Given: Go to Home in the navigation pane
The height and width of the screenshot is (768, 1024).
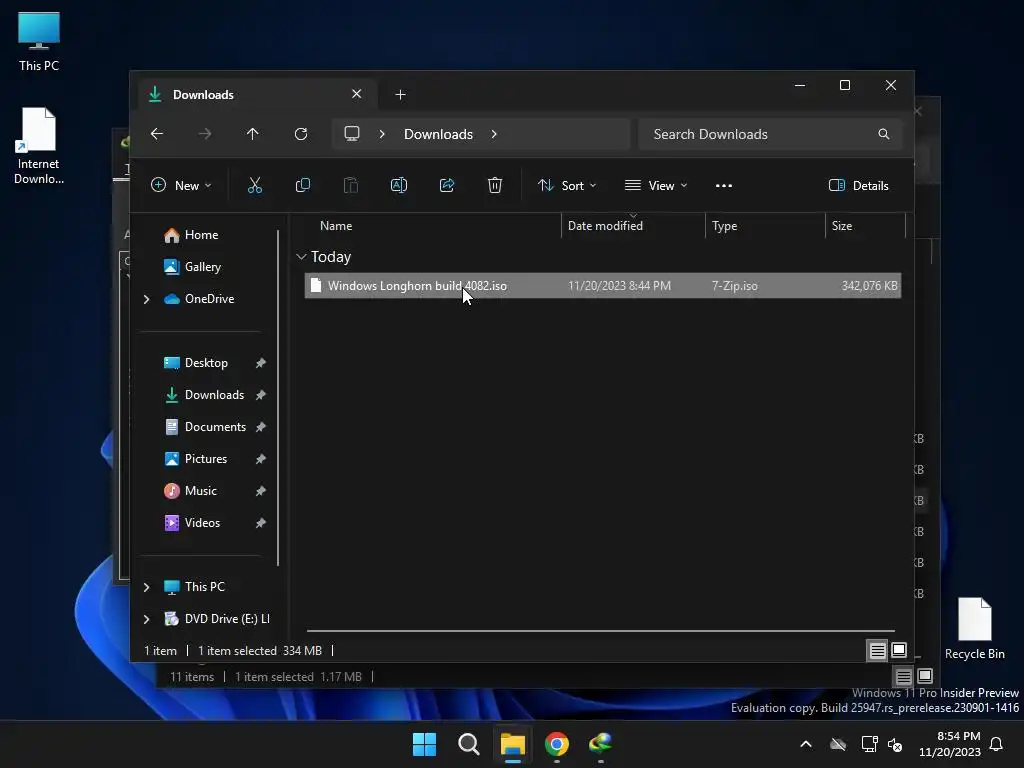Looking at the screenshot, I should (x=201, y=235).
